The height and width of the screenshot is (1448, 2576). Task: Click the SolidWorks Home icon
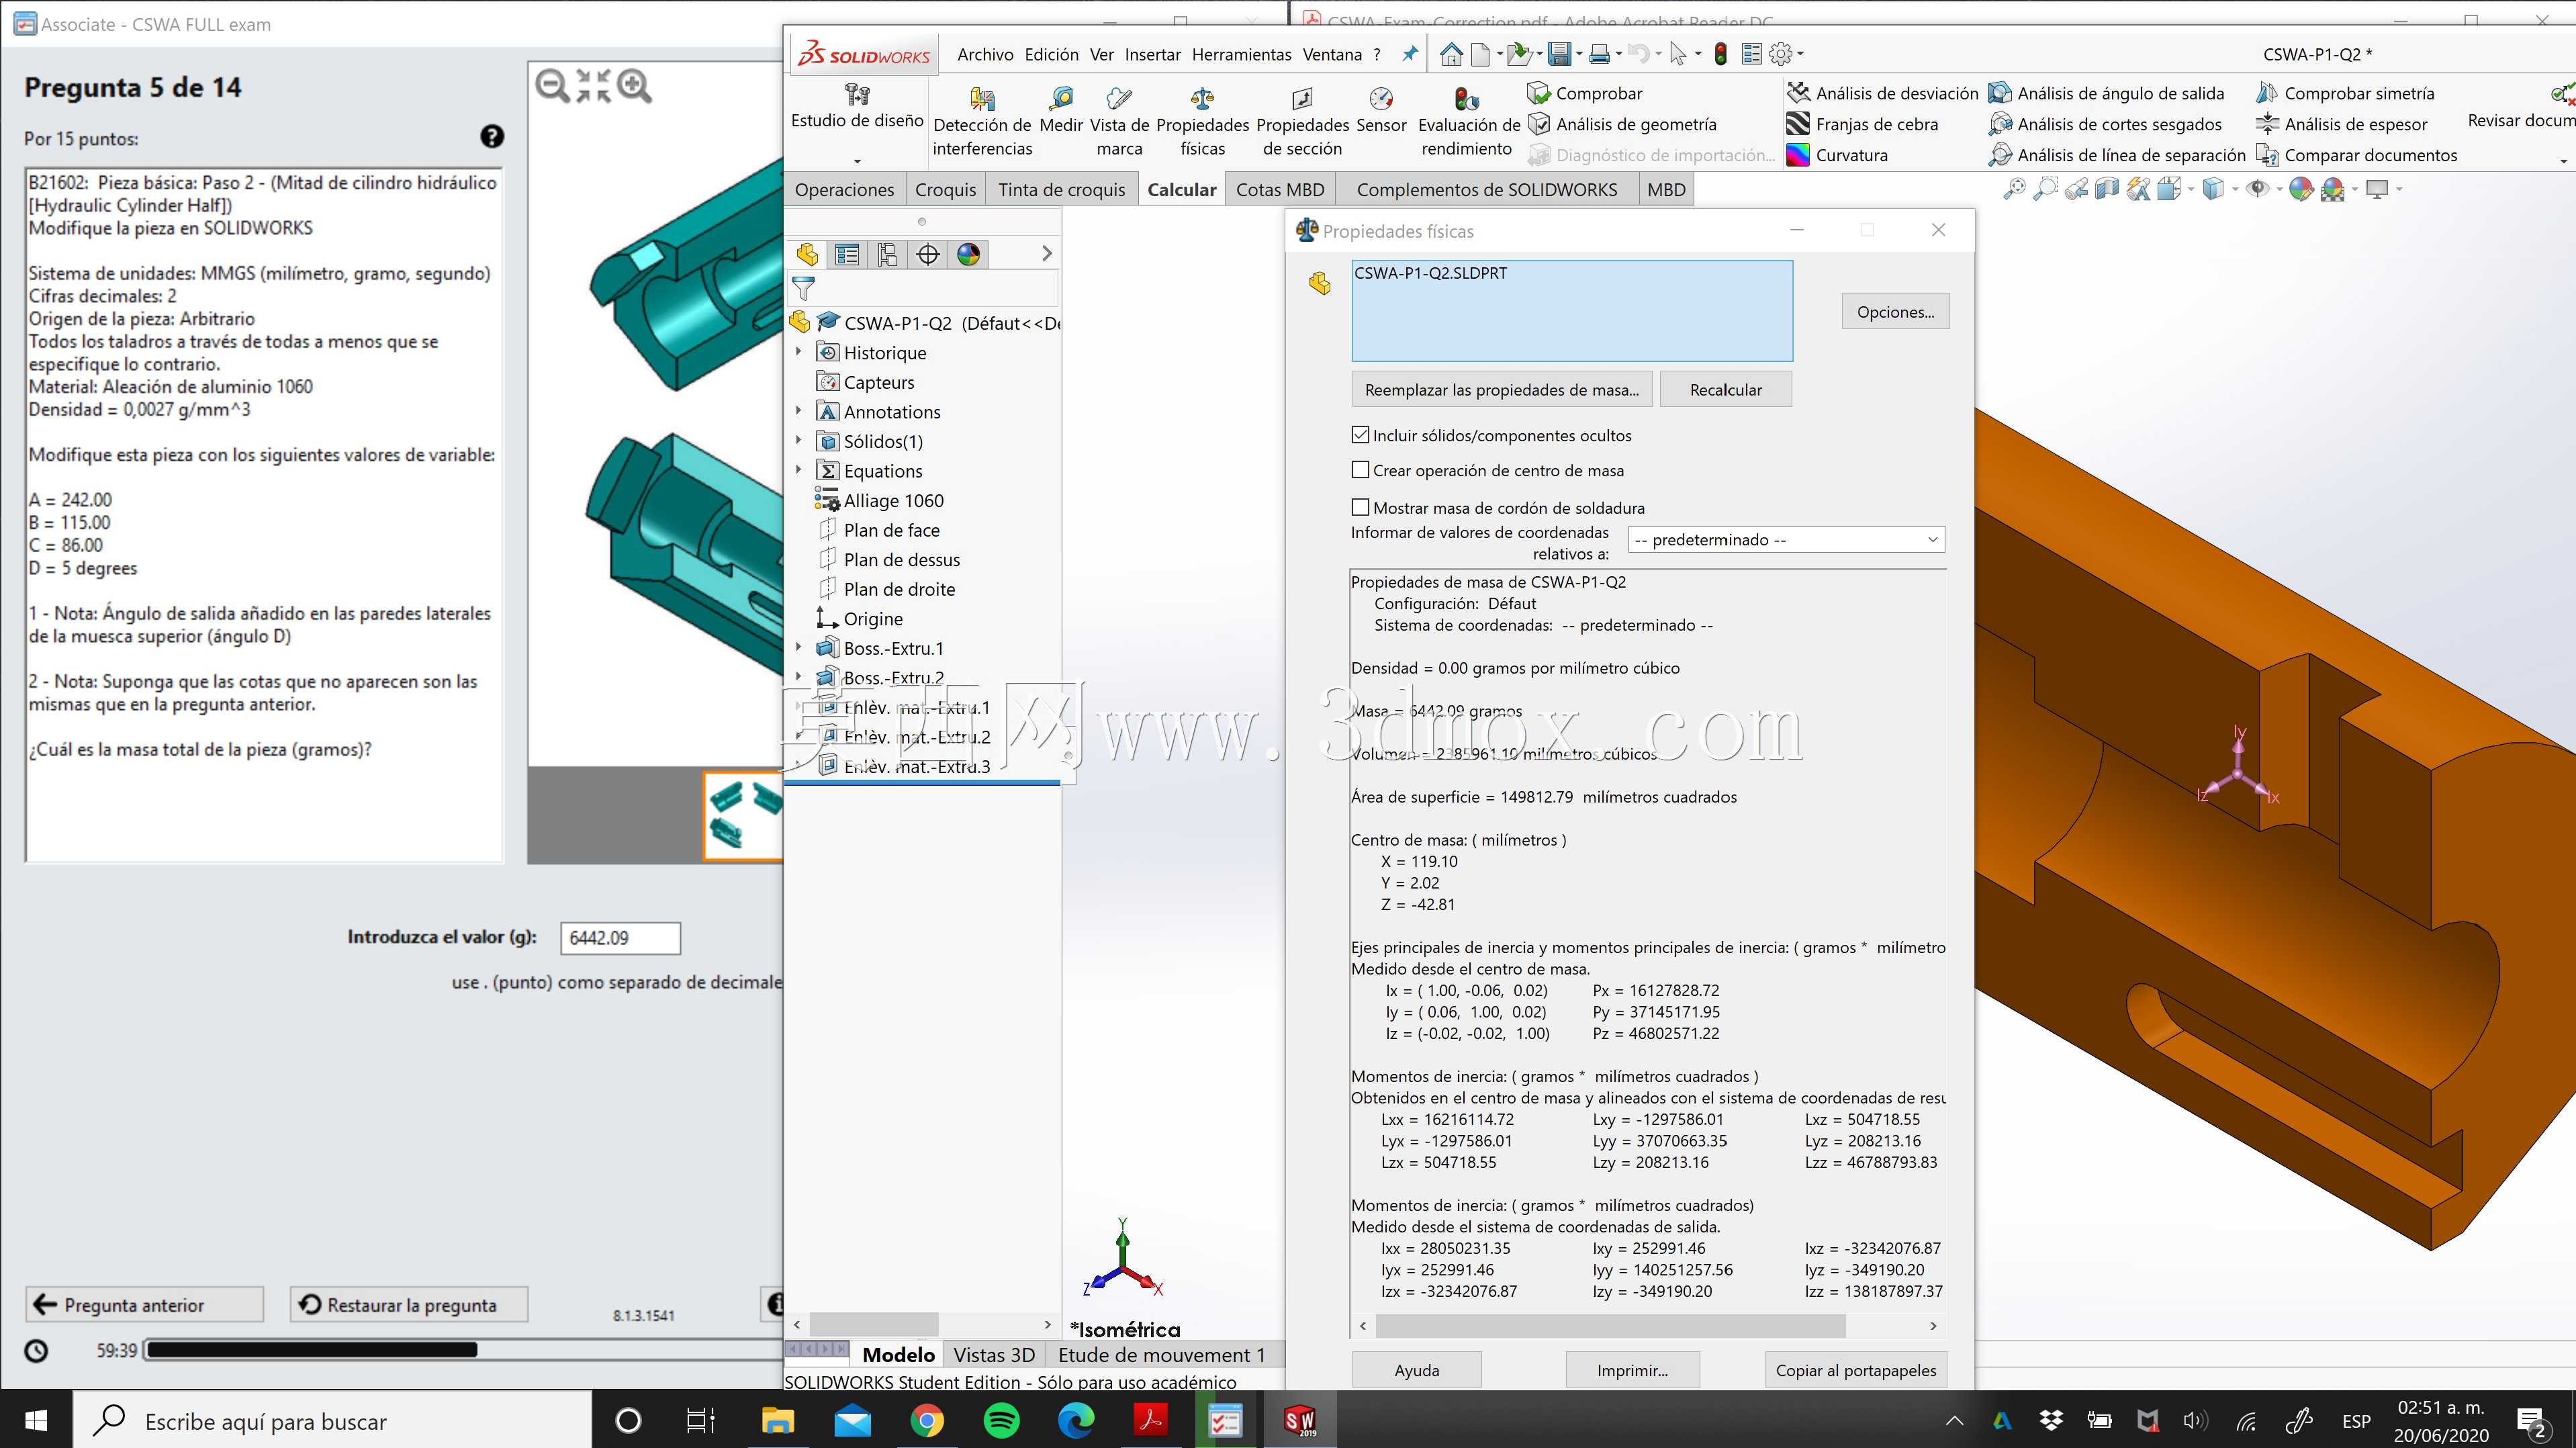pyautogui.click(x=1451, y=54)
